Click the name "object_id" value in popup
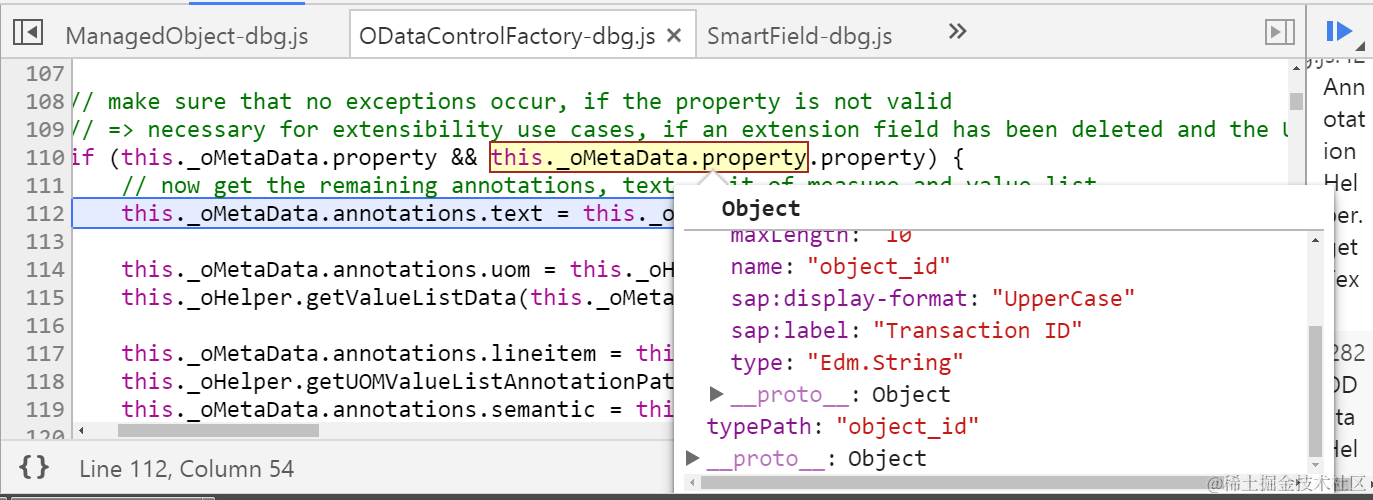Image resolution: width=1373 pixels, height=500 pixels. [878, 266]
